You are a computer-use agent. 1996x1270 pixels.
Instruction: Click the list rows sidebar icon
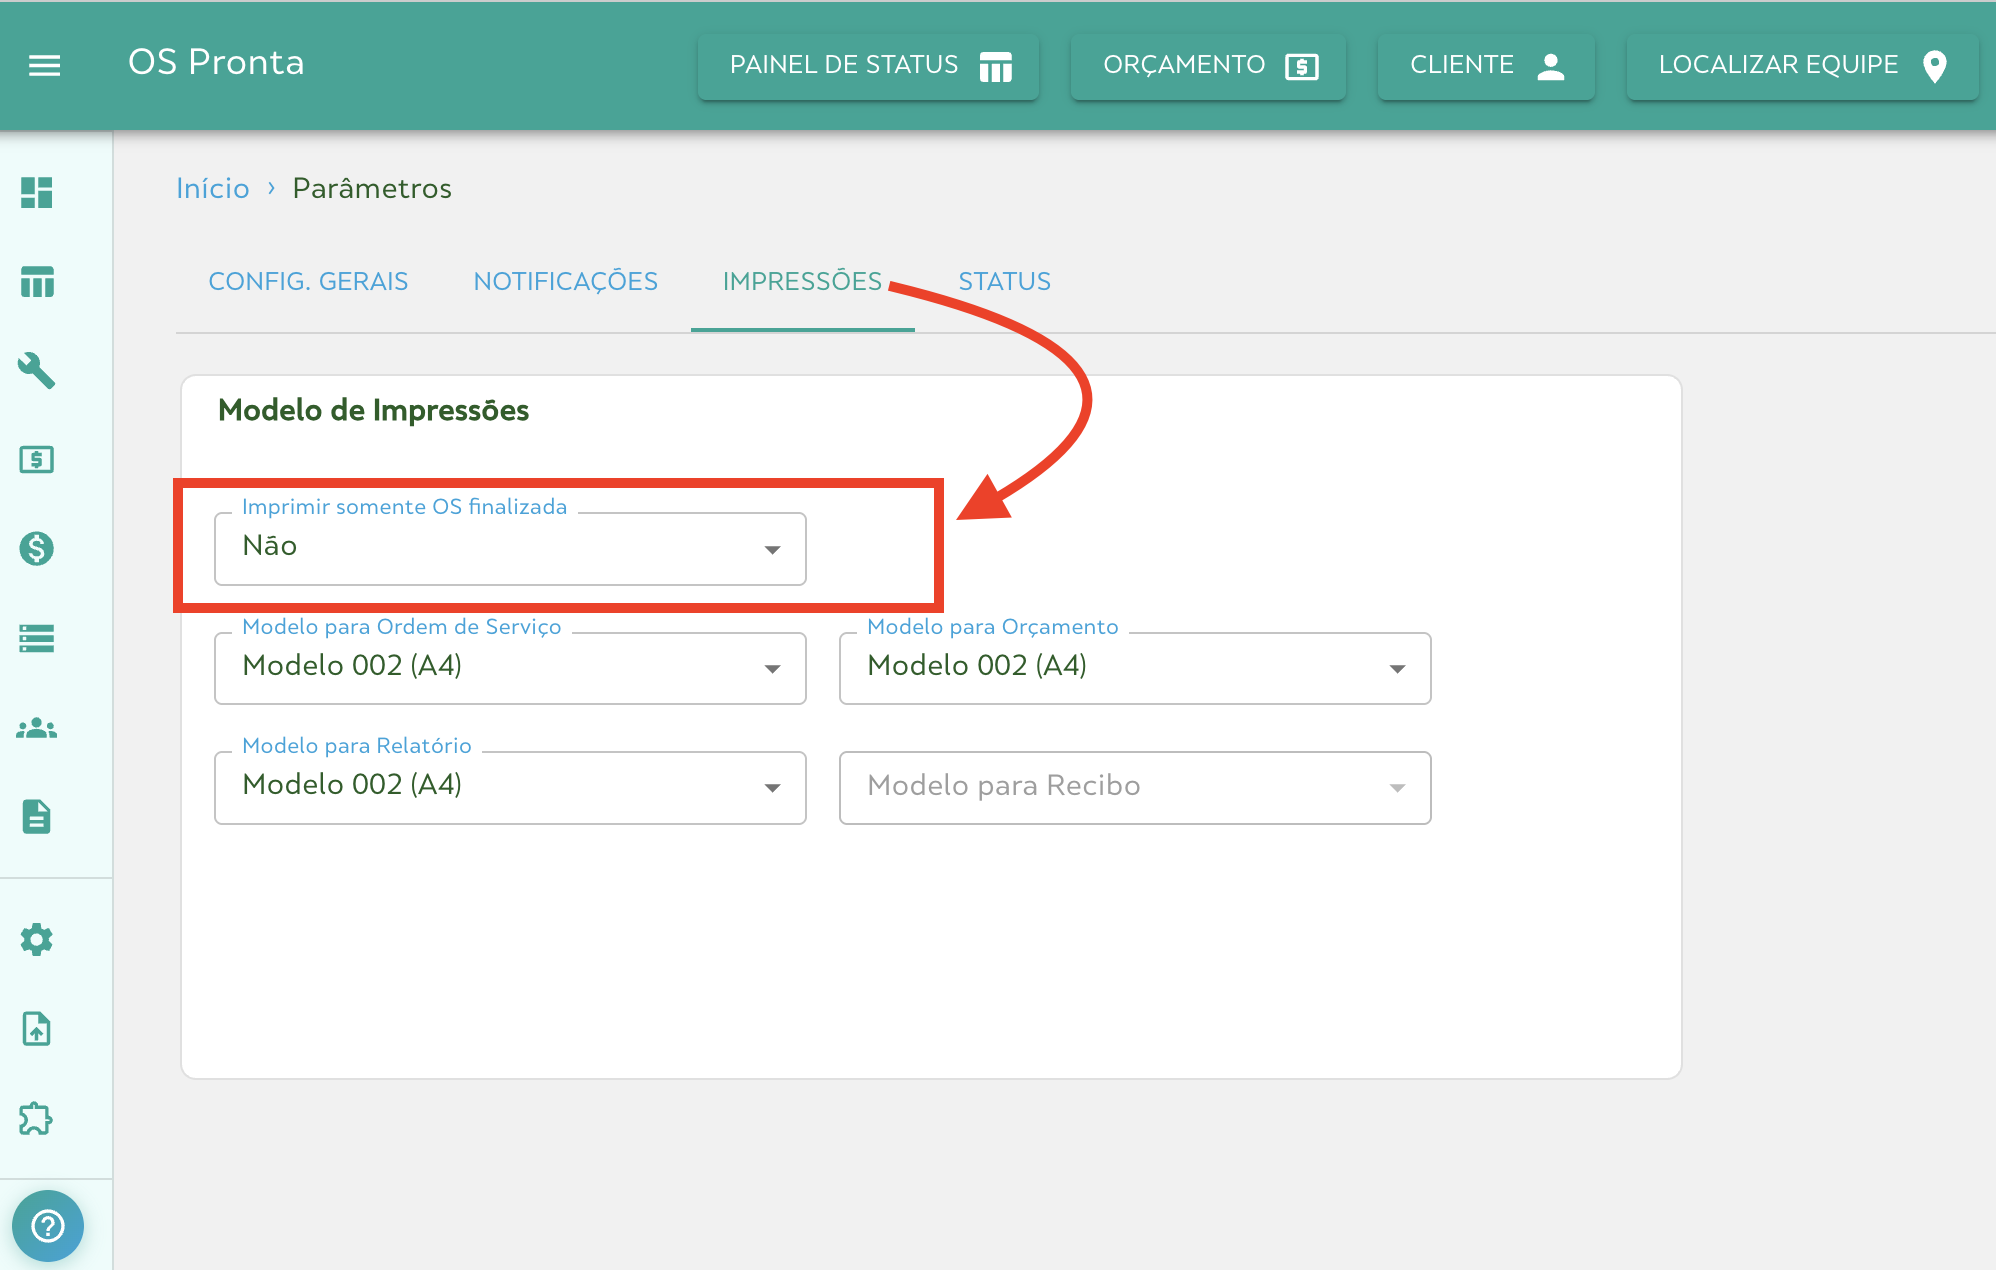(x=37, y=638)
